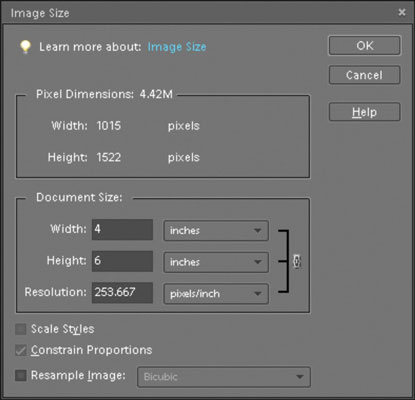Click the Learn more about label
This screenshot has height=400, width=415.
90,47
